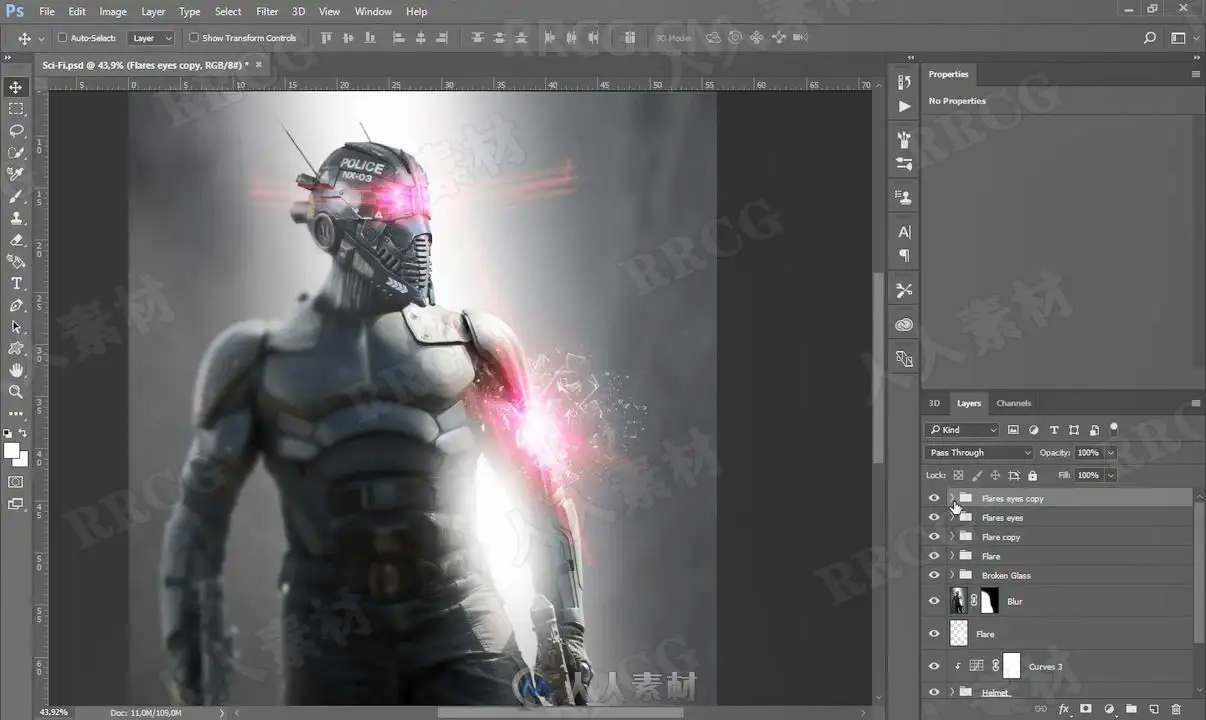
Task: Open the Character panel icon
Action: [x=904, y=232]
